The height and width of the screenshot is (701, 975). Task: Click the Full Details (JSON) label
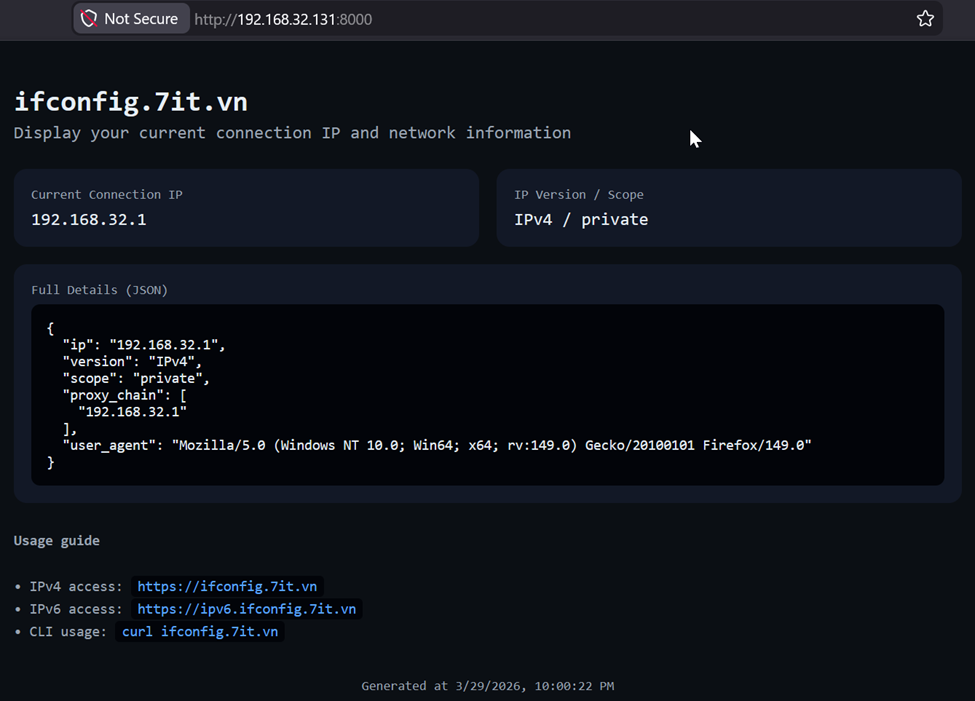pyautogui.click(x=99, y=290)
